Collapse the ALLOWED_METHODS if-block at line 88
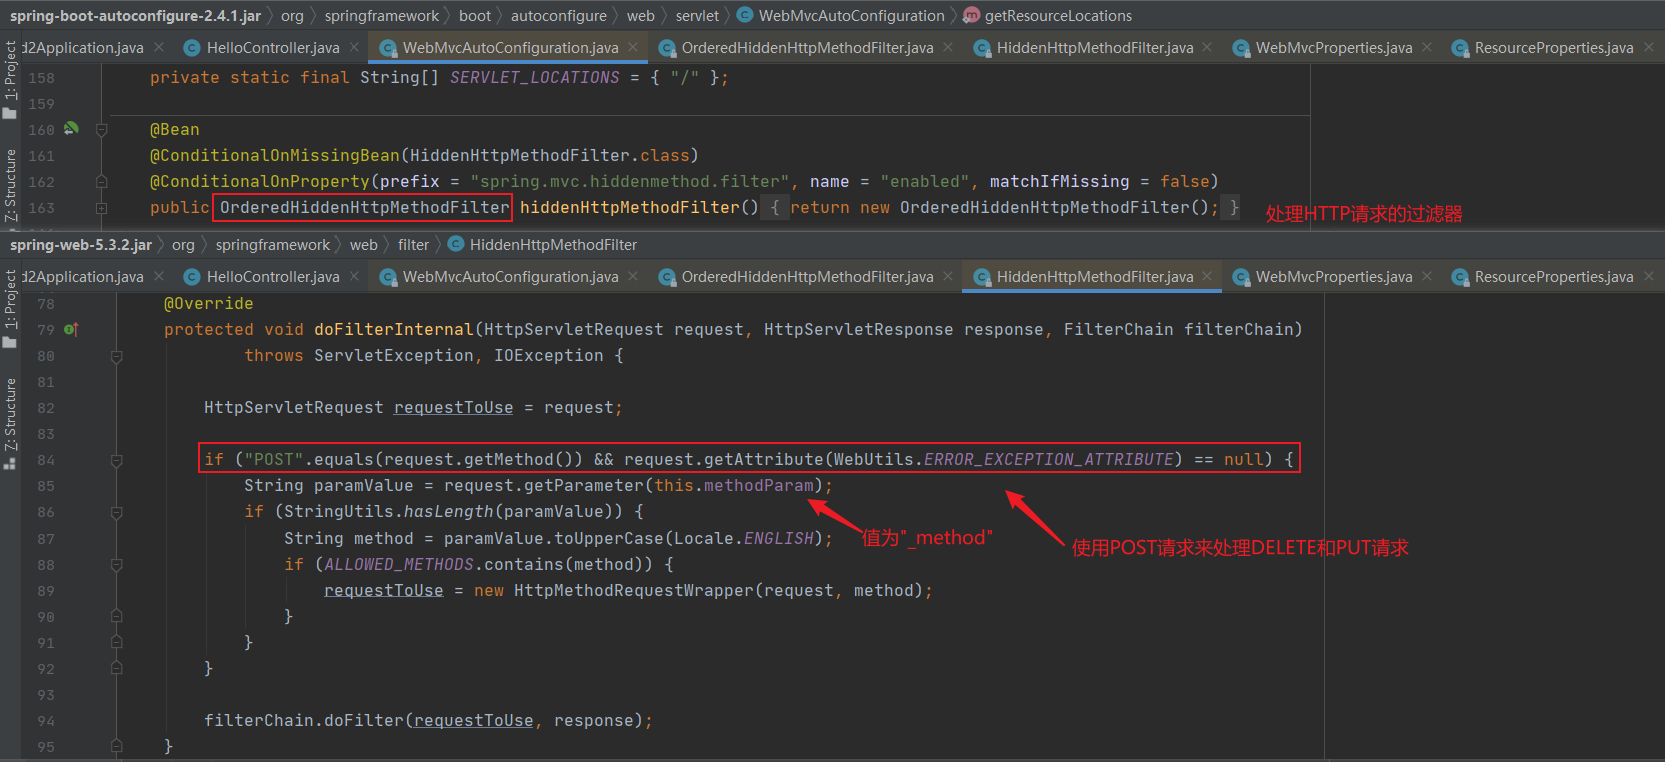This screenshot has height=762, width=1665. pyautogui.click(x=117, y=564)
